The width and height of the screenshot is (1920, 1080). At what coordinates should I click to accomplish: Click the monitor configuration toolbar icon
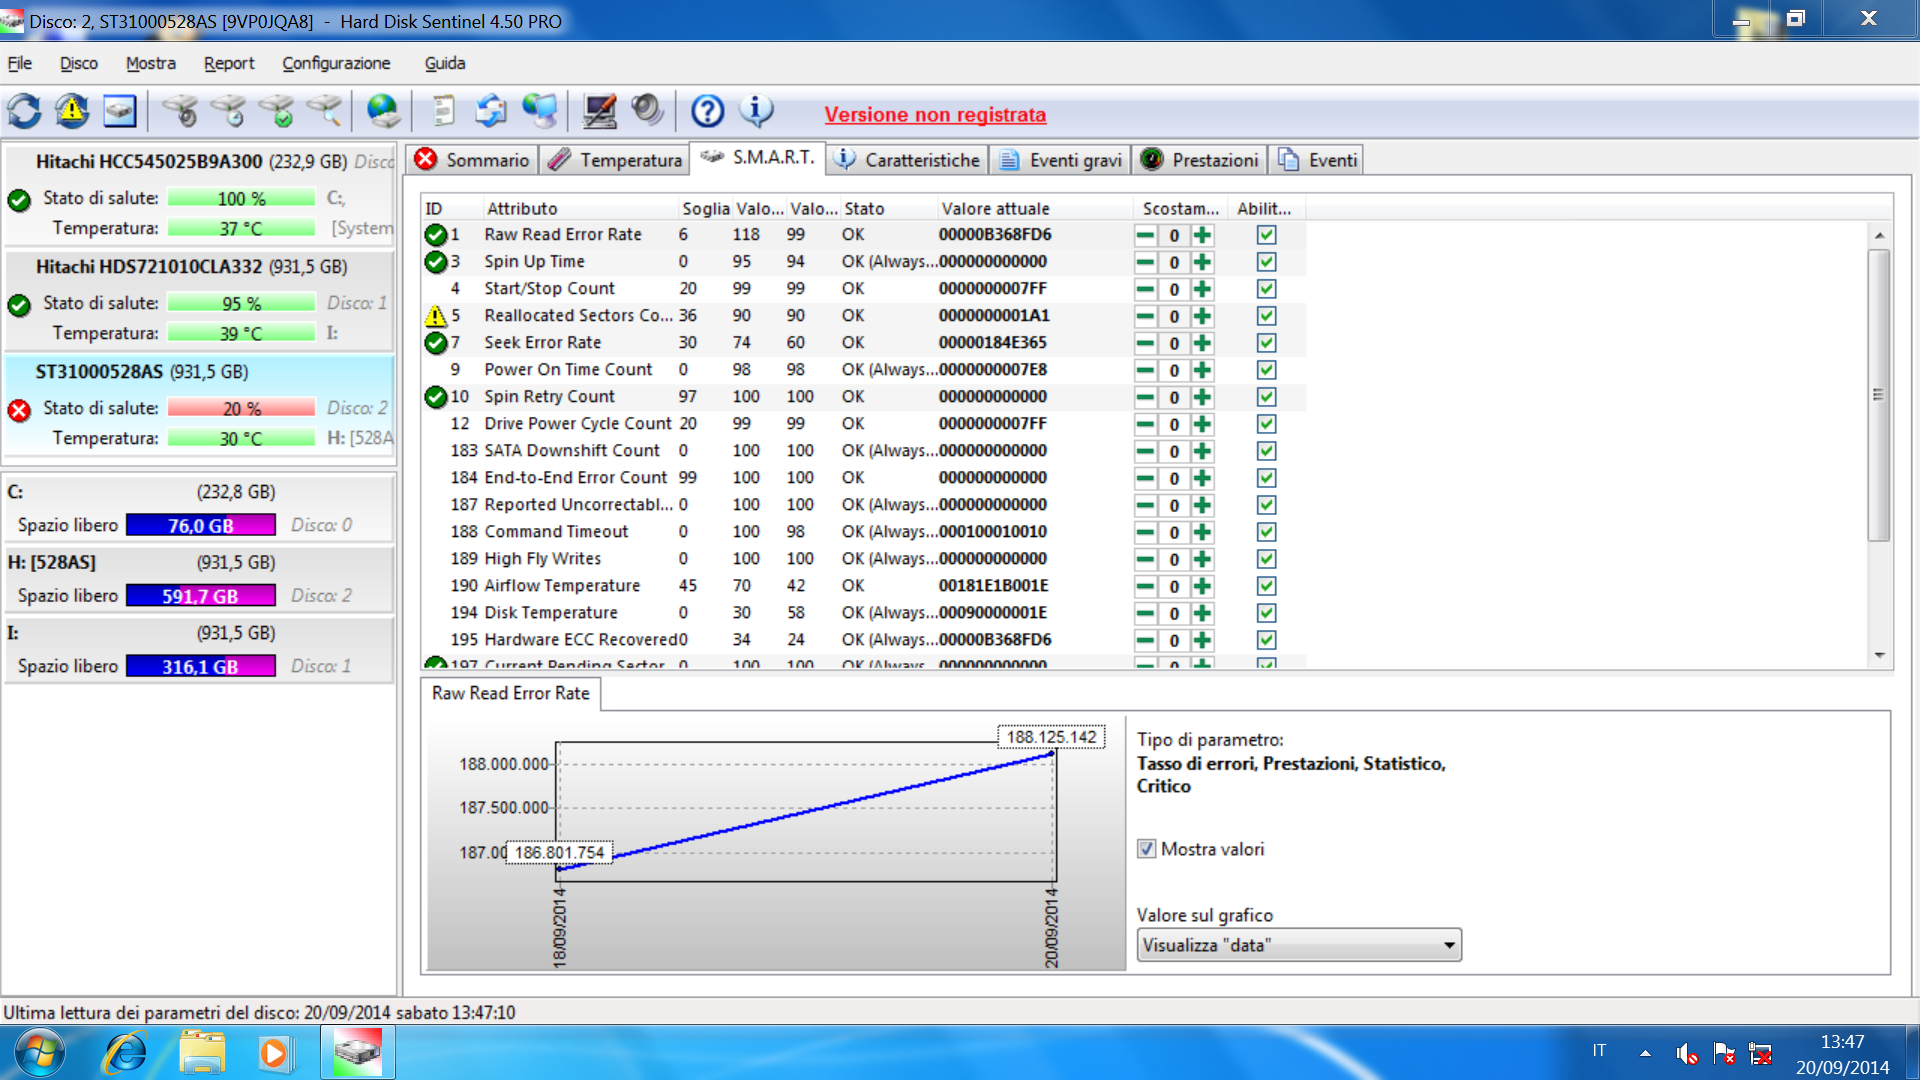[x=600, y=111]
